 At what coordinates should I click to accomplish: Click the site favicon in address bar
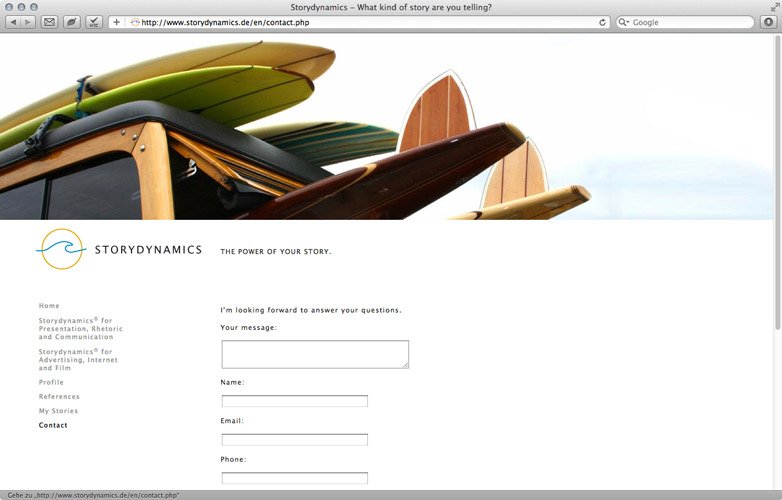[x=135, y=22]
